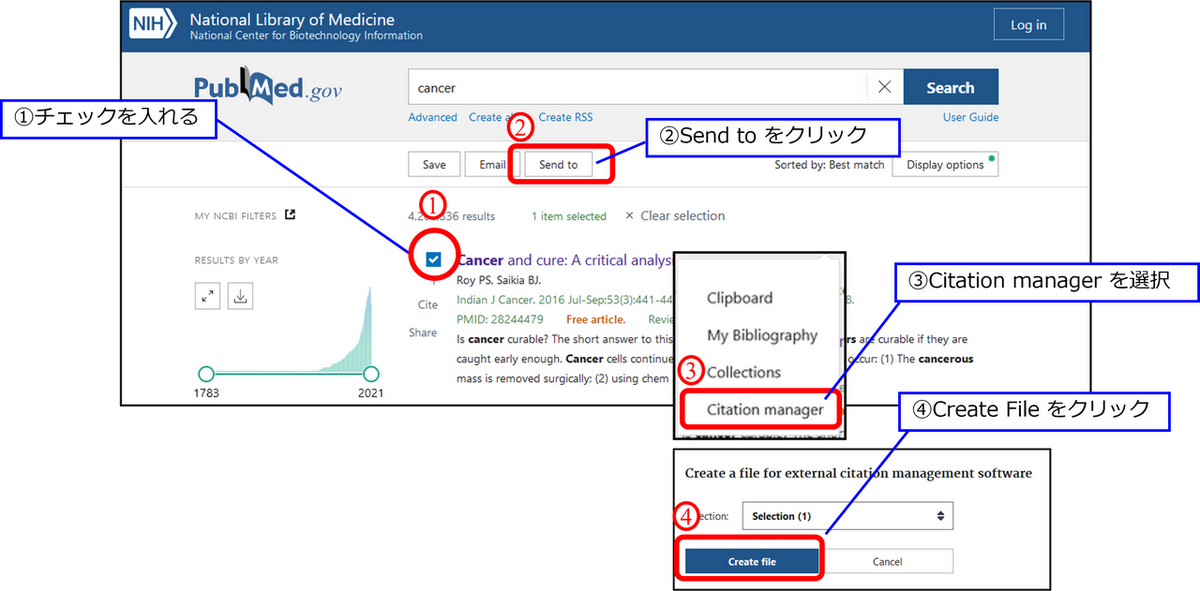Click the Log in button
The width and height of the screenshot is (1200, 591).
pos(1028,24)
